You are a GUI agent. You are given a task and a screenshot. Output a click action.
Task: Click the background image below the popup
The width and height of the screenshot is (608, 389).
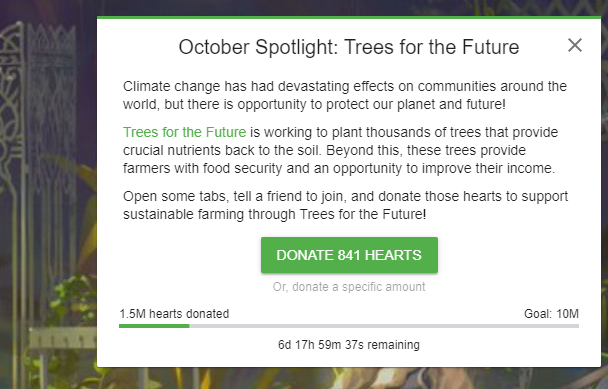click(349, 378)
